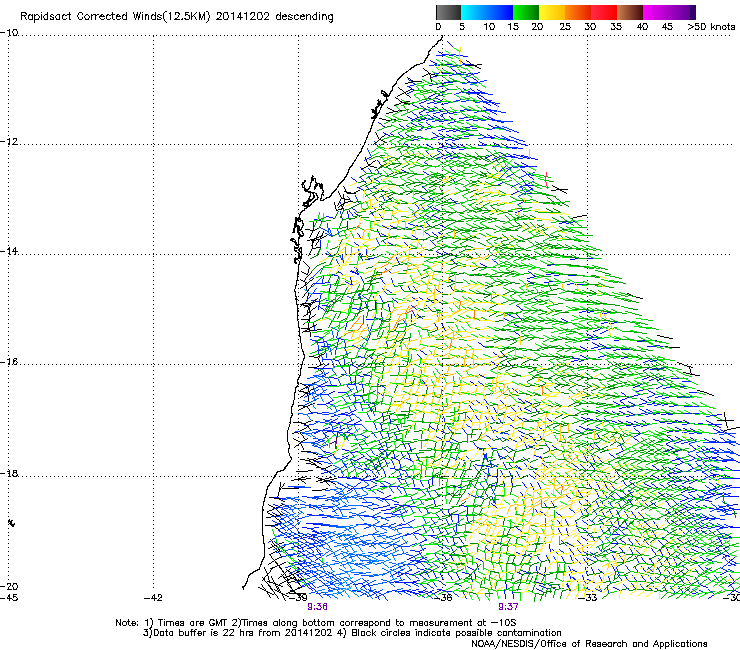The width and height of the screenshot is (740, 650).
Task: Click the purple time label '9:37'
Action: 508,607
